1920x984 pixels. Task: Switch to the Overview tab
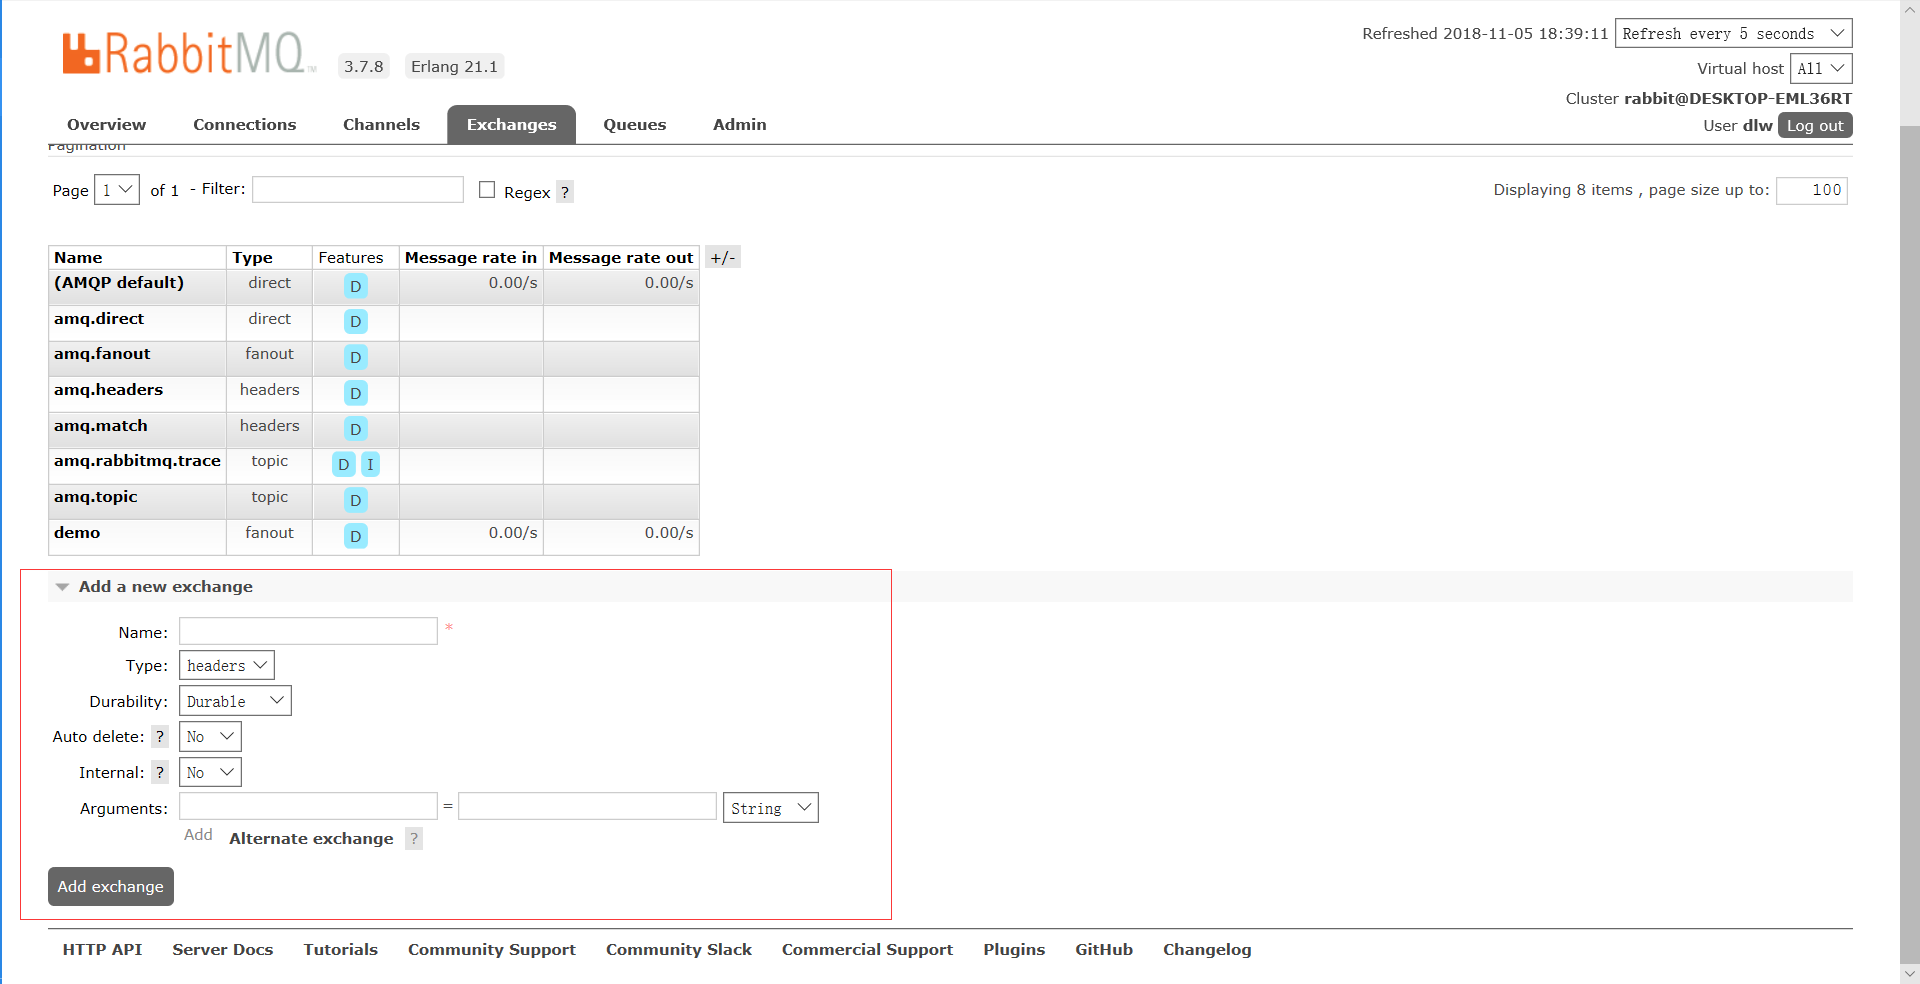(106, 125)
